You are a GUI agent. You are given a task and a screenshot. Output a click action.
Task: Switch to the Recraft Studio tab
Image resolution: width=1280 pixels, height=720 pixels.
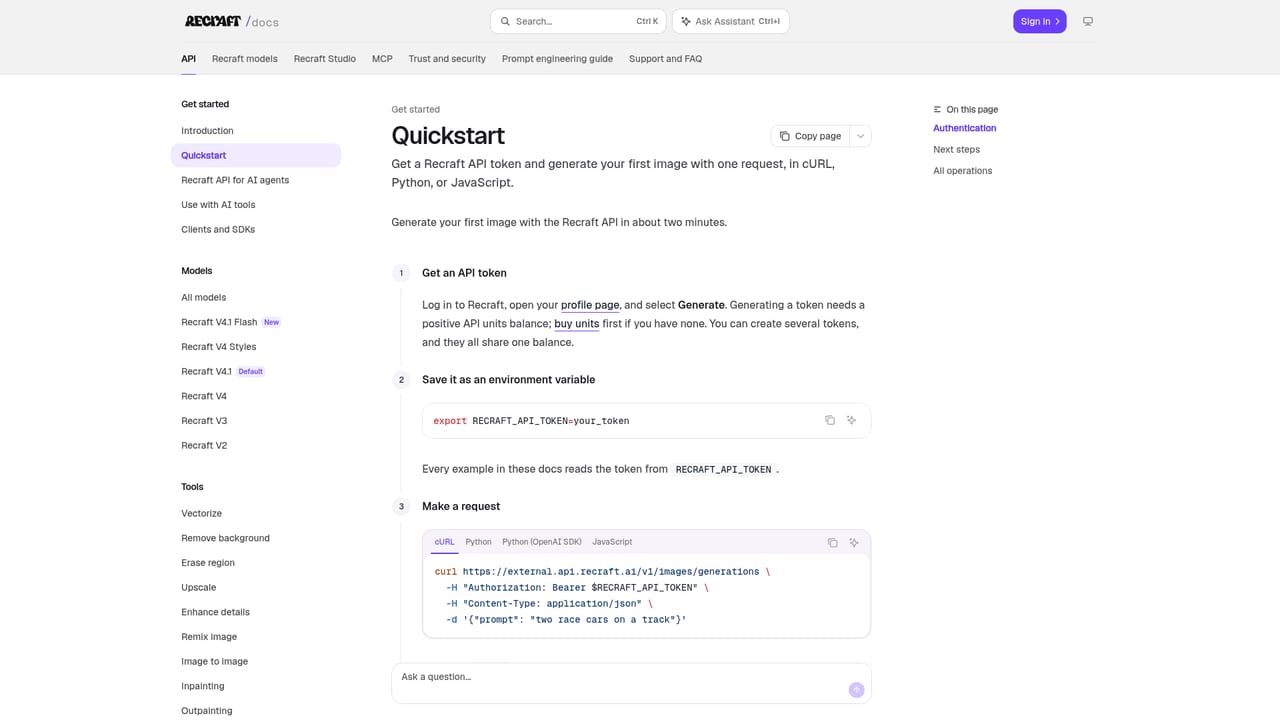coord(325,59)
